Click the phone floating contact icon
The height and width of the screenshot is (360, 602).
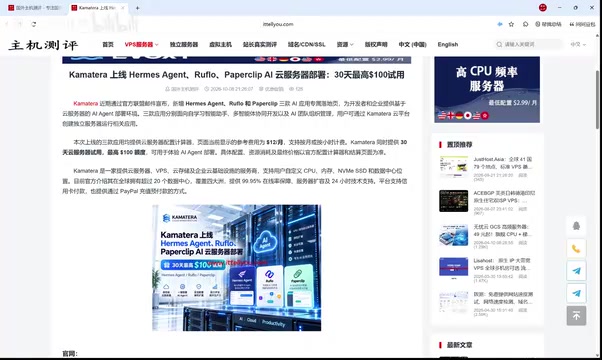pos(576,248)
